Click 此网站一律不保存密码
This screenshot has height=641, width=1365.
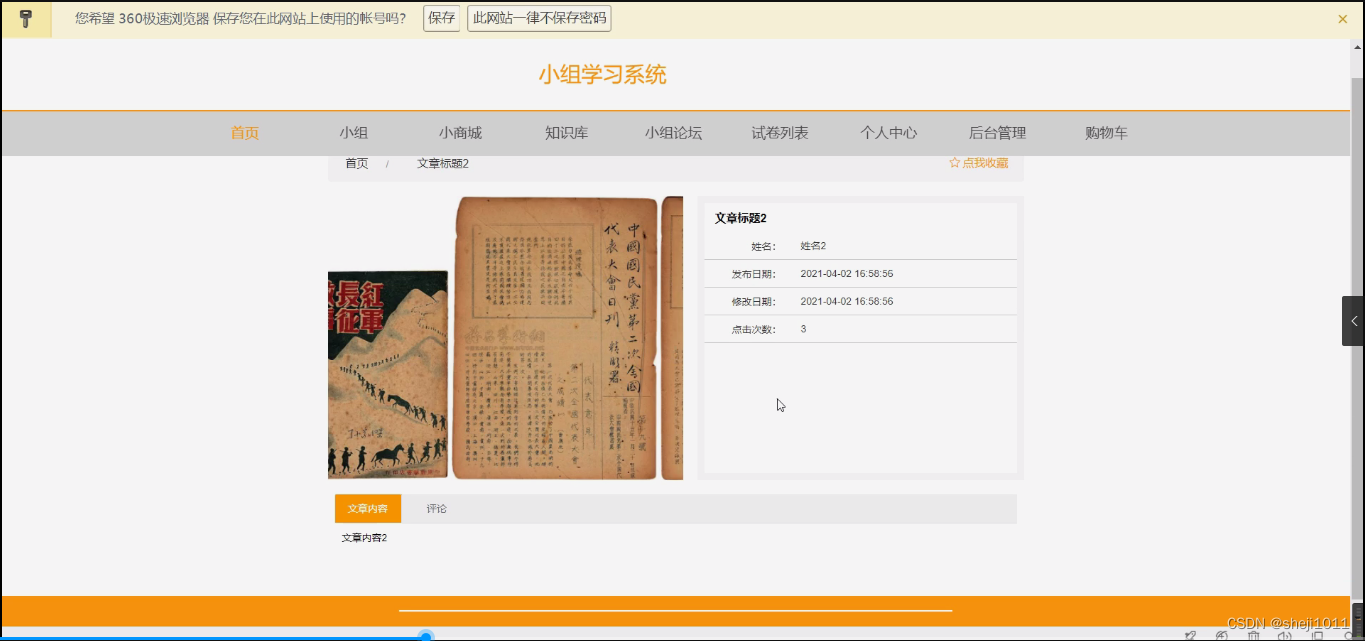[x=538, y=18]
